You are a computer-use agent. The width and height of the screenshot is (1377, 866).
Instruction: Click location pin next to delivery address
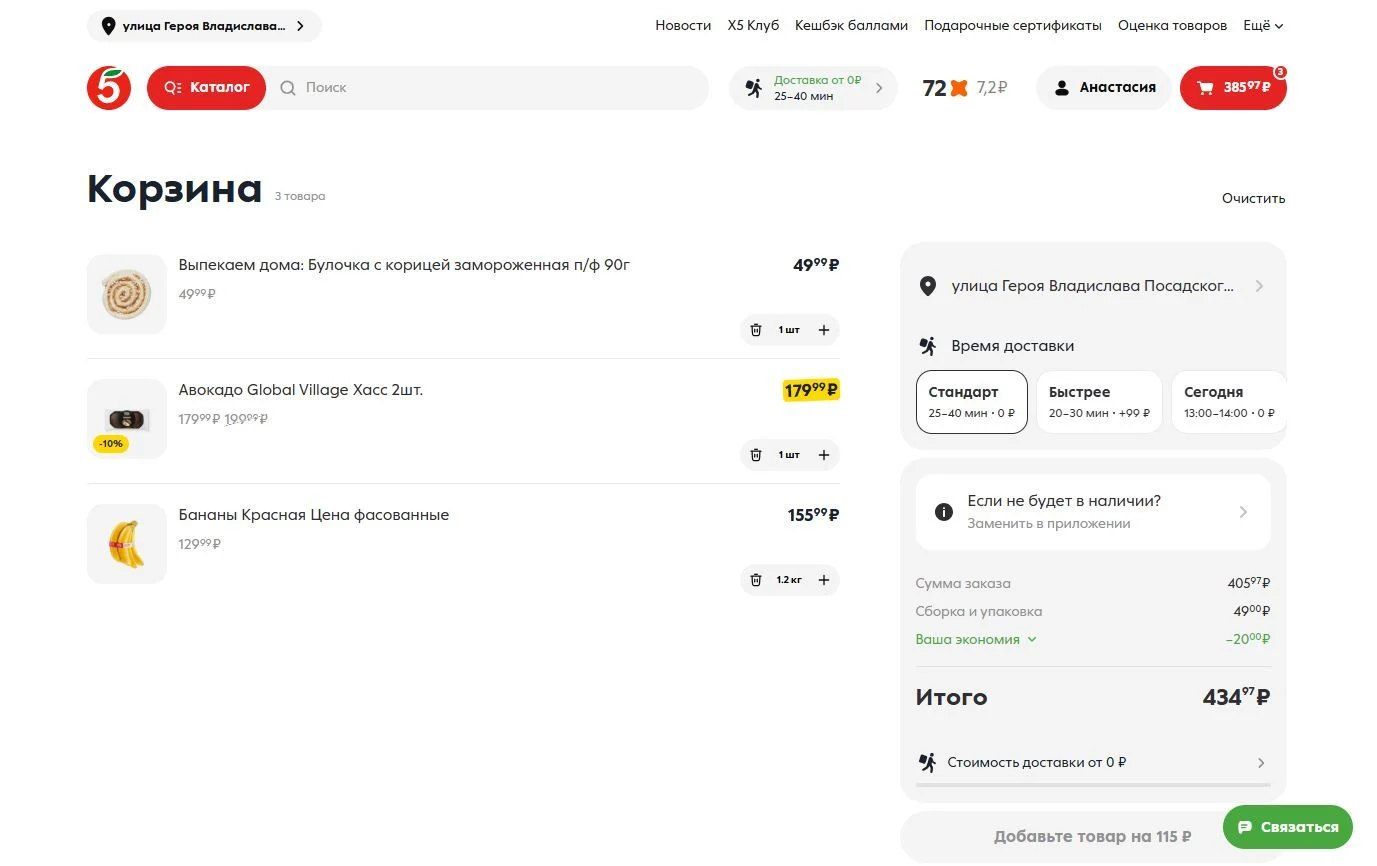[928, 286]
